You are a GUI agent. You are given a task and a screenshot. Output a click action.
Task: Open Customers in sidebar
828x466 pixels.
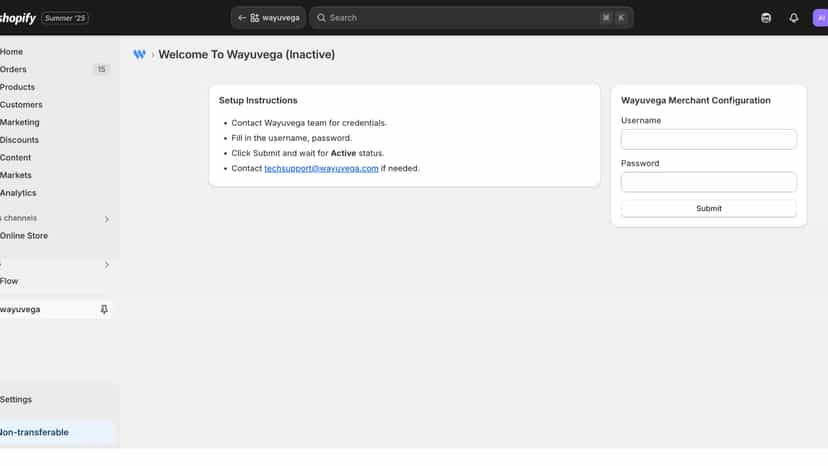[21, 105]
